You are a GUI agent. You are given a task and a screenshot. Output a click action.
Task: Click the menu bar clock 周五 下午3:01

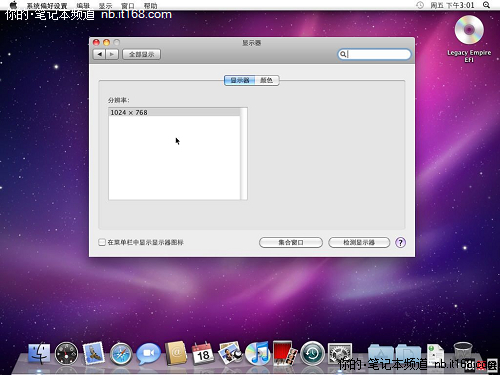tap(452, 5)
